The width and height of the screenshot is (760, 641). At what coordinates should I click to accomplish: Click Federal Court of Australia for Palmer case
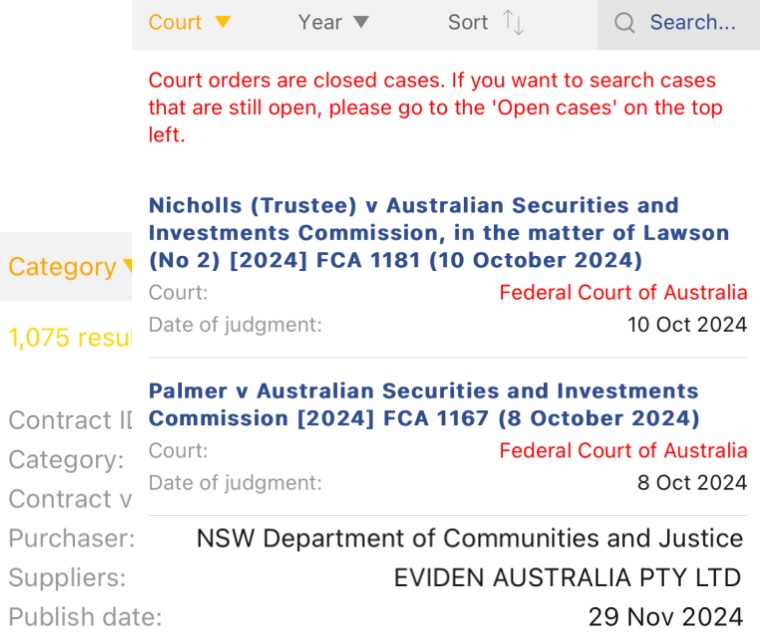coord(623,450)
